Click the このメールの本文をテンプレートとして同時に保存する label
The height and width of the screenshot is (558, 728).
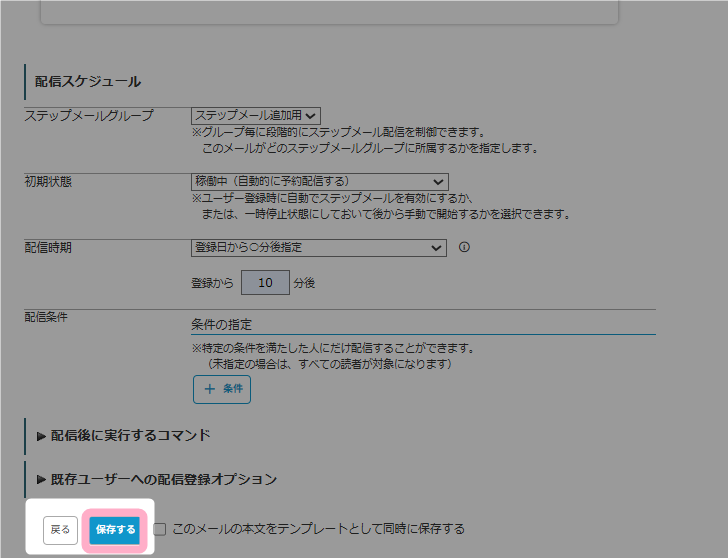[319, 529]
